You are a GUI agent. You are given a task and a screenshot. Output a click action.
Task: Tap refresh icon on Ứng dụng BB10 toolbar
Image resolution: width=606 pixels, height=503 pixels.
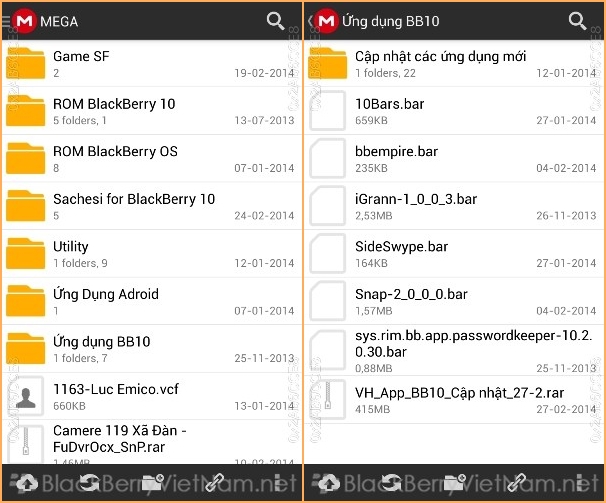point(391,483)
